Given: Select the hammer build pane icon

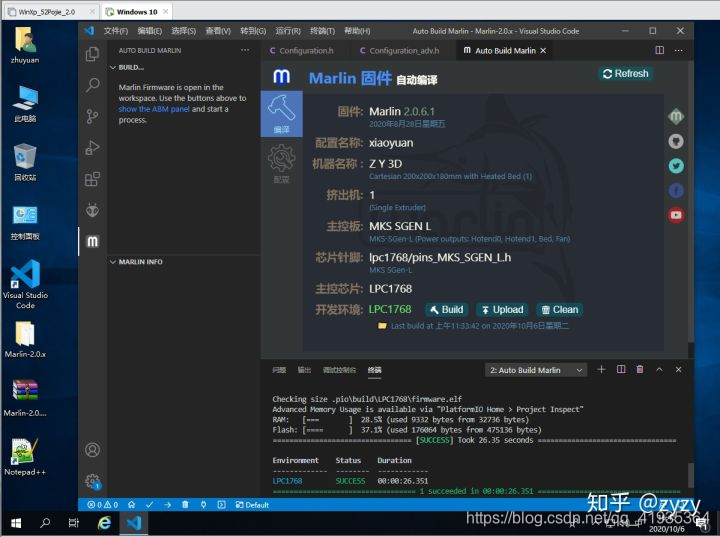Looking at the screenshot, I should coord(281,113).
